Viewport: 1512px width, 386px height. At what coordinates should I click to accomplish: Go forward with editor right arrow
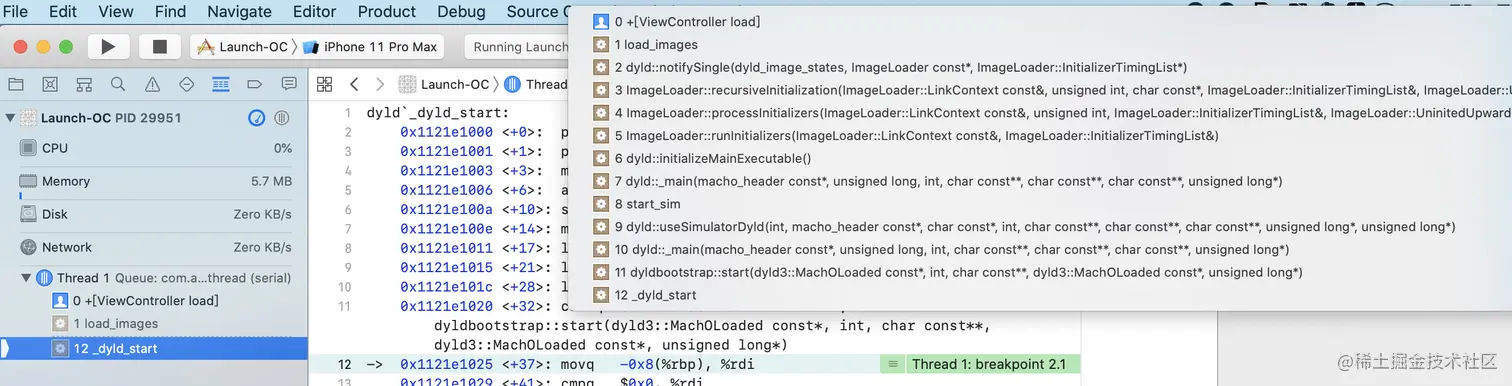click(379, 84)
